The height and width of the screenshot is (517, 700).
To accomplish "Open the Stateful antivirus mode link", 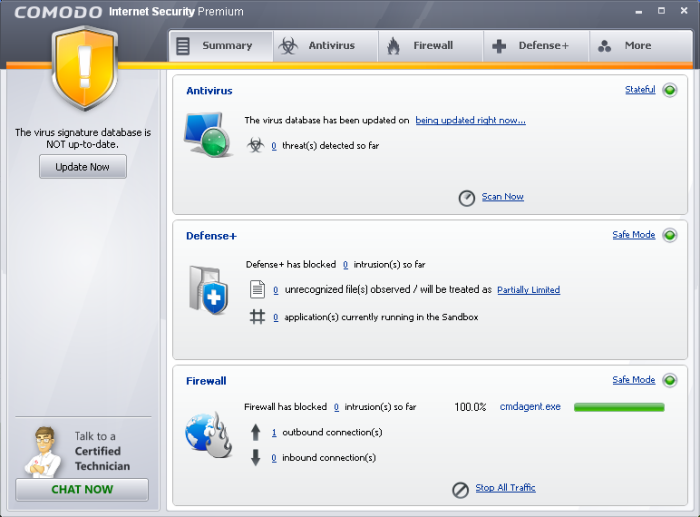I will tap(640, 89).
